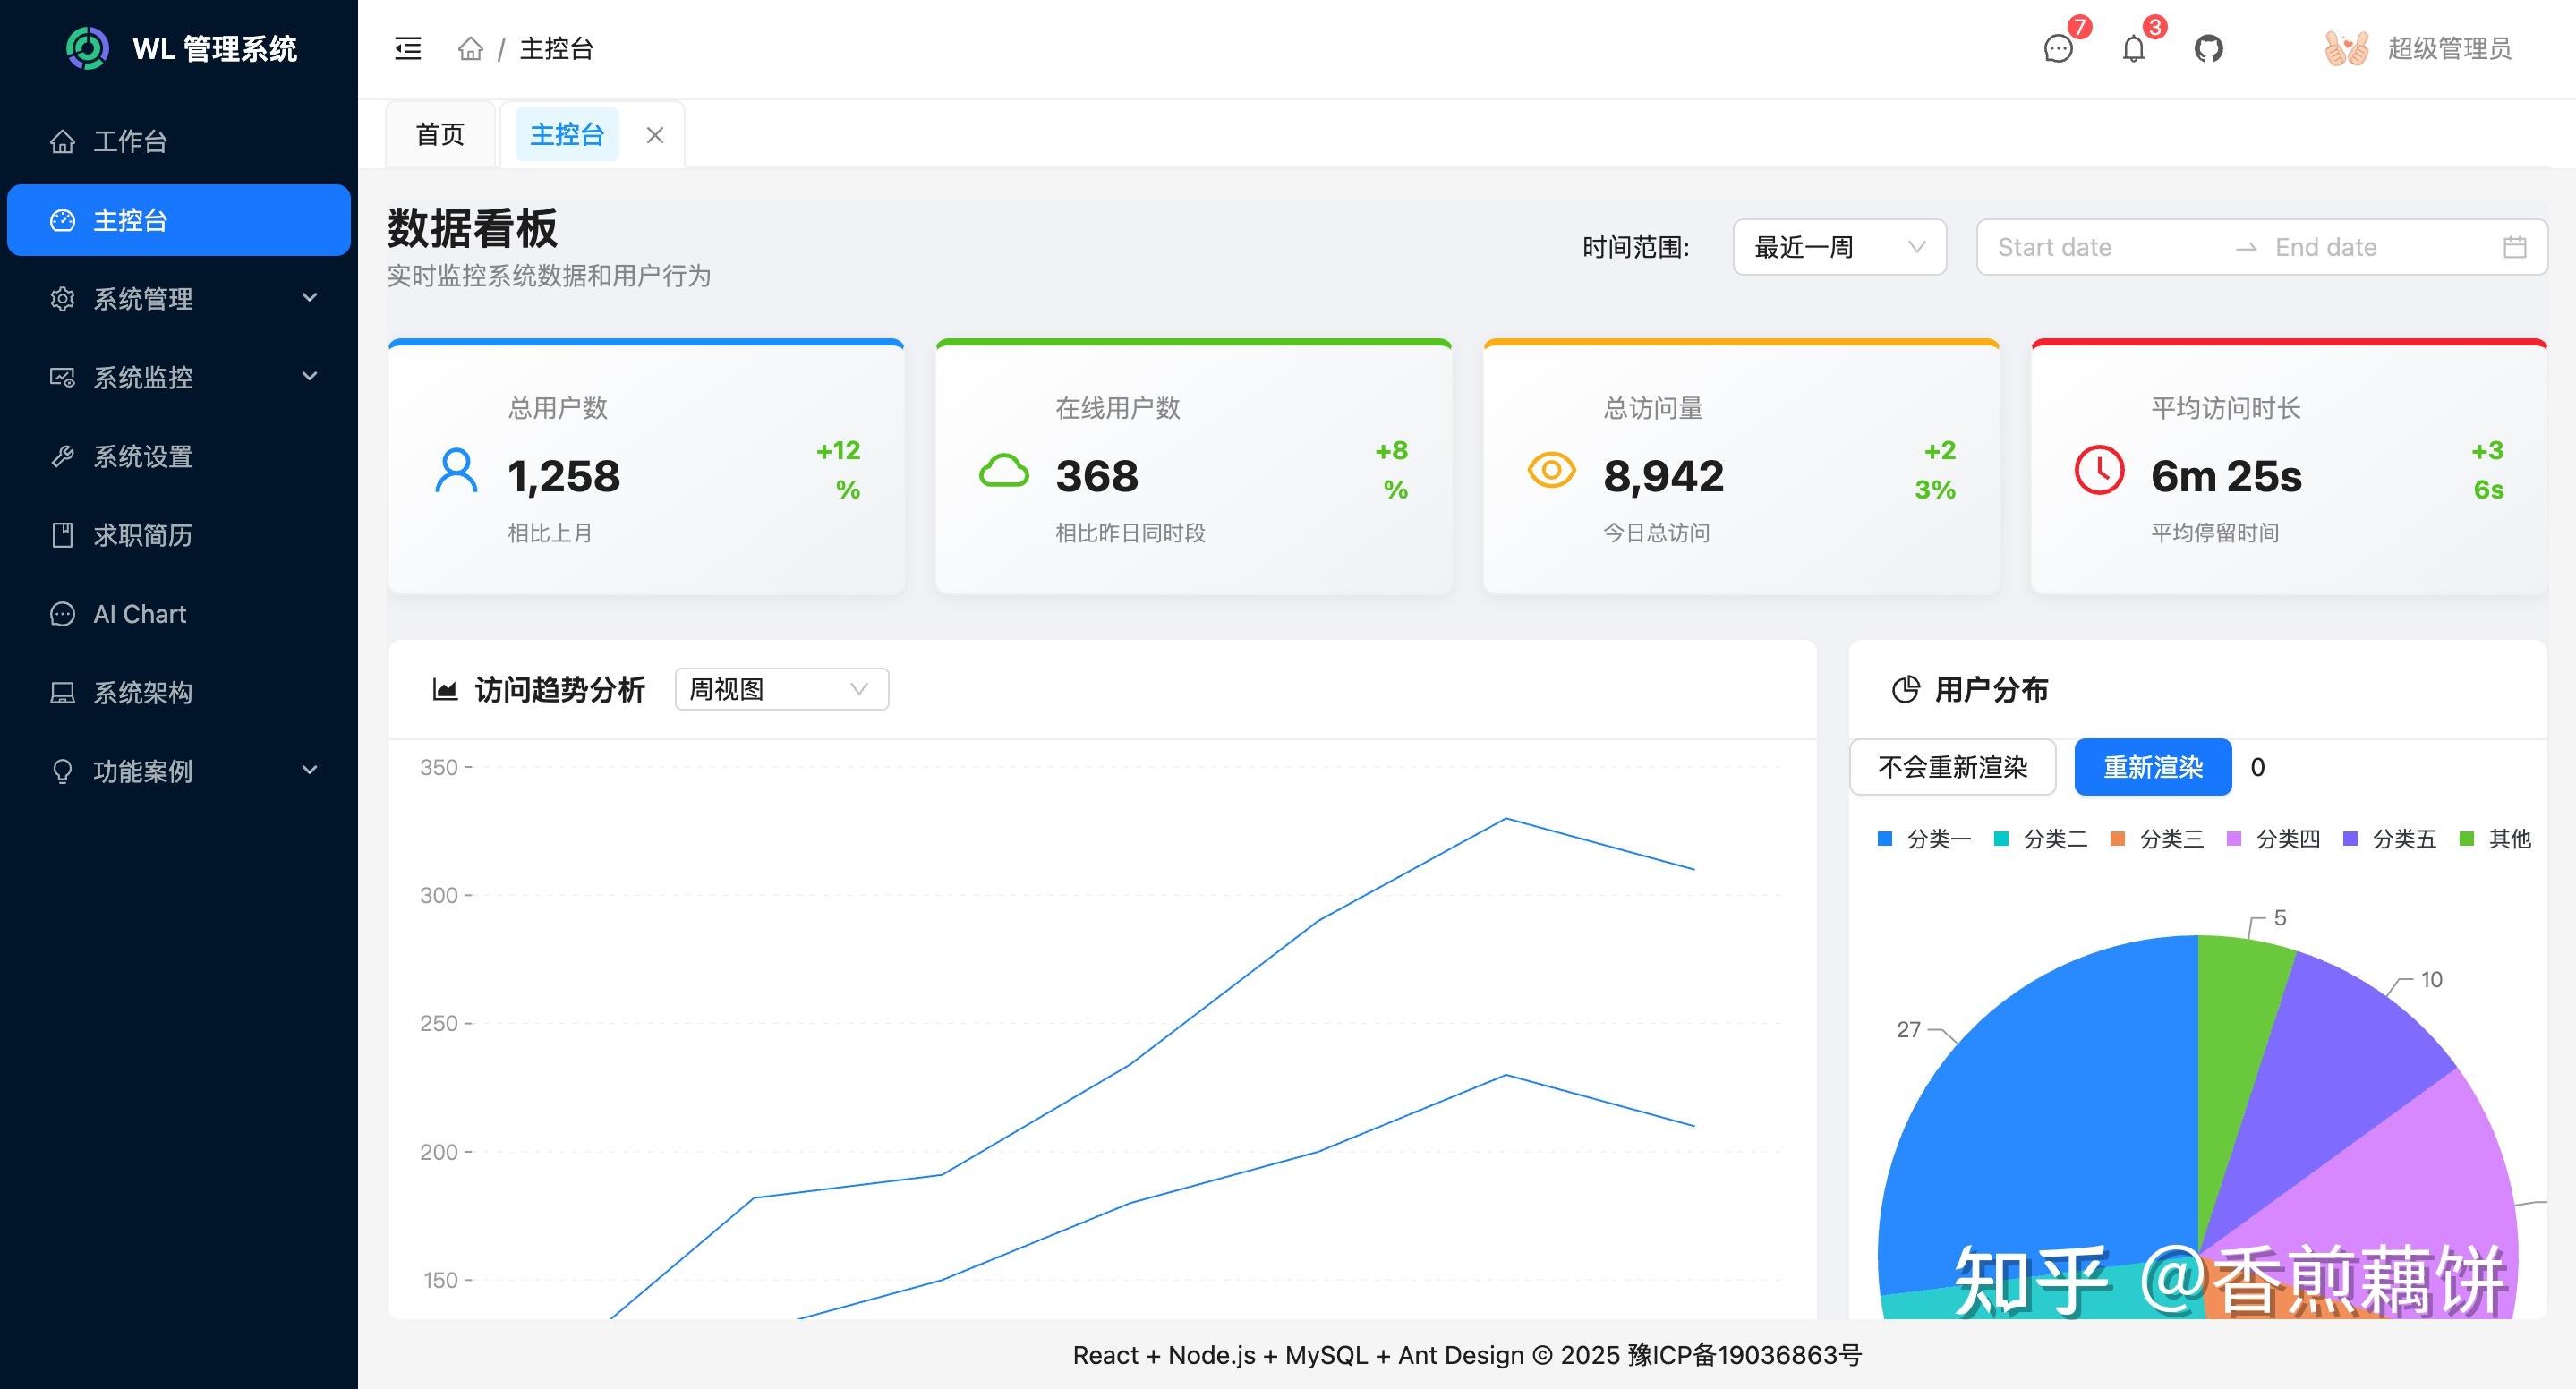Select 系统架构 in the sidebar

coord(143,692)
